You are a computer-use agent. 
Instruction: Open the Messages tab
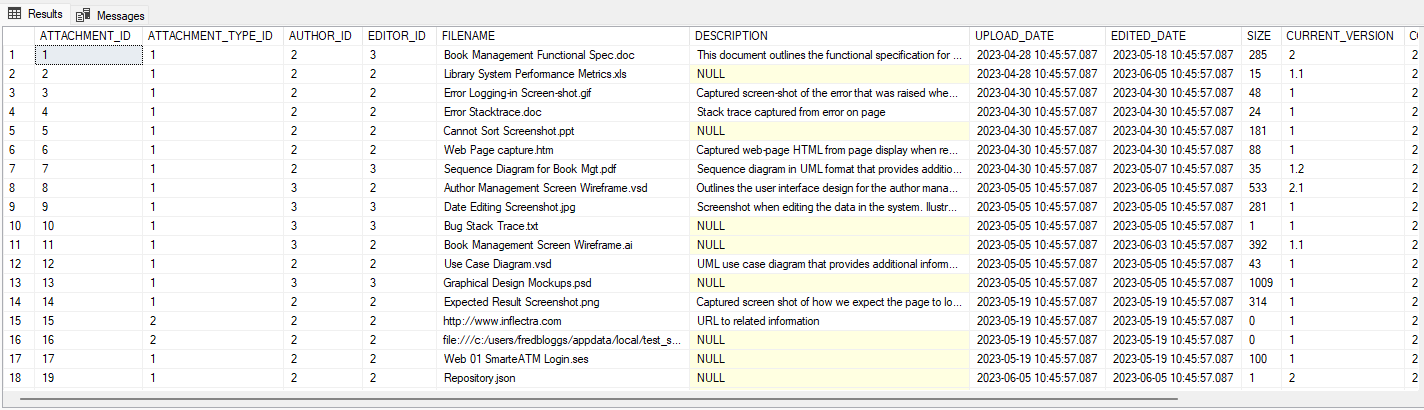pyautogui.click(x=118, y=15)
